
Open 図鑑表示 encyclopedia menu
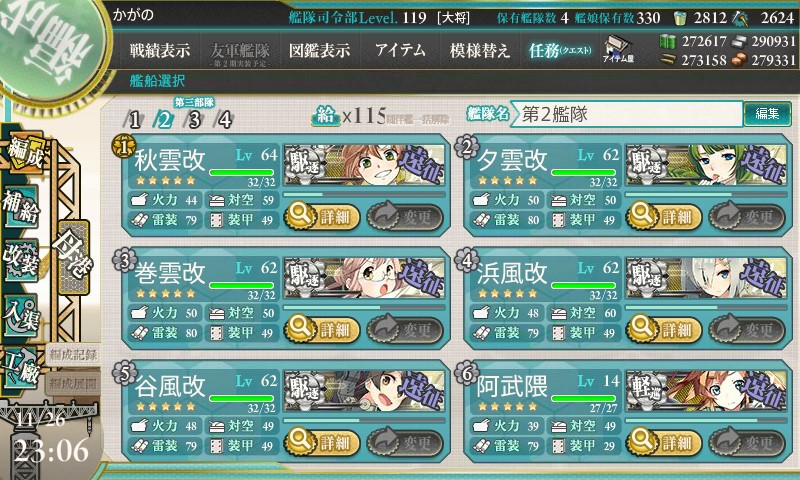click(x=319, y=50)
